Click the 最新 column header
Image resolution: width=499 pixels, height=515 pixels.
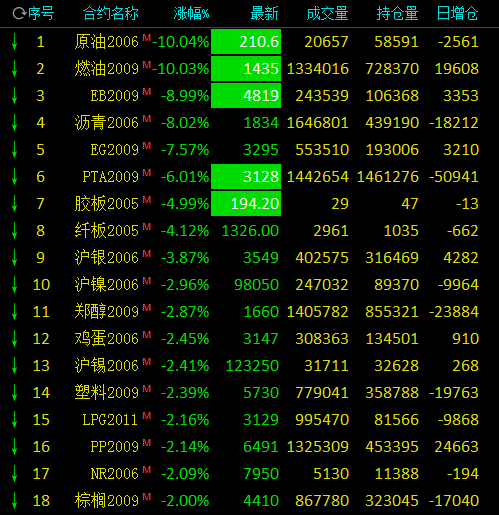pyautogui.click(x=264, y=14)
